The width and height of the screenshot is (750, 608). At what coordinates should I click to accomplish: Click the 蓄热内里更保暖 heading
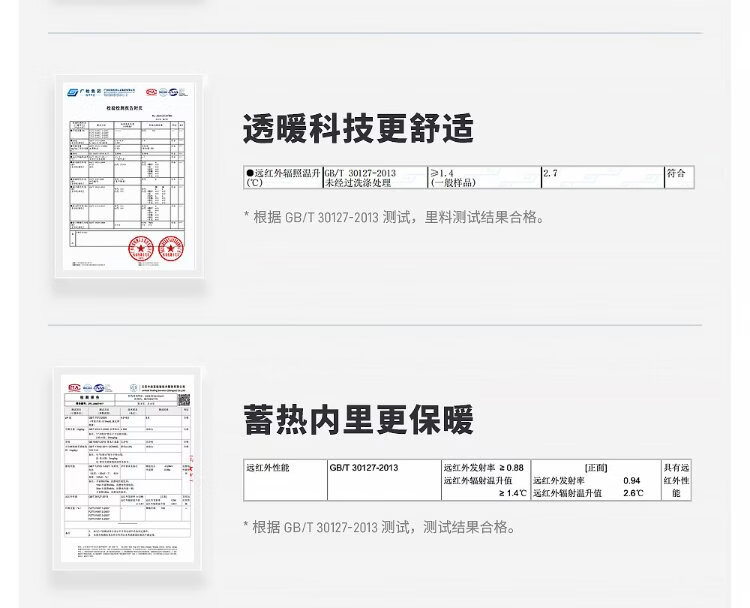tap(358, 421)
